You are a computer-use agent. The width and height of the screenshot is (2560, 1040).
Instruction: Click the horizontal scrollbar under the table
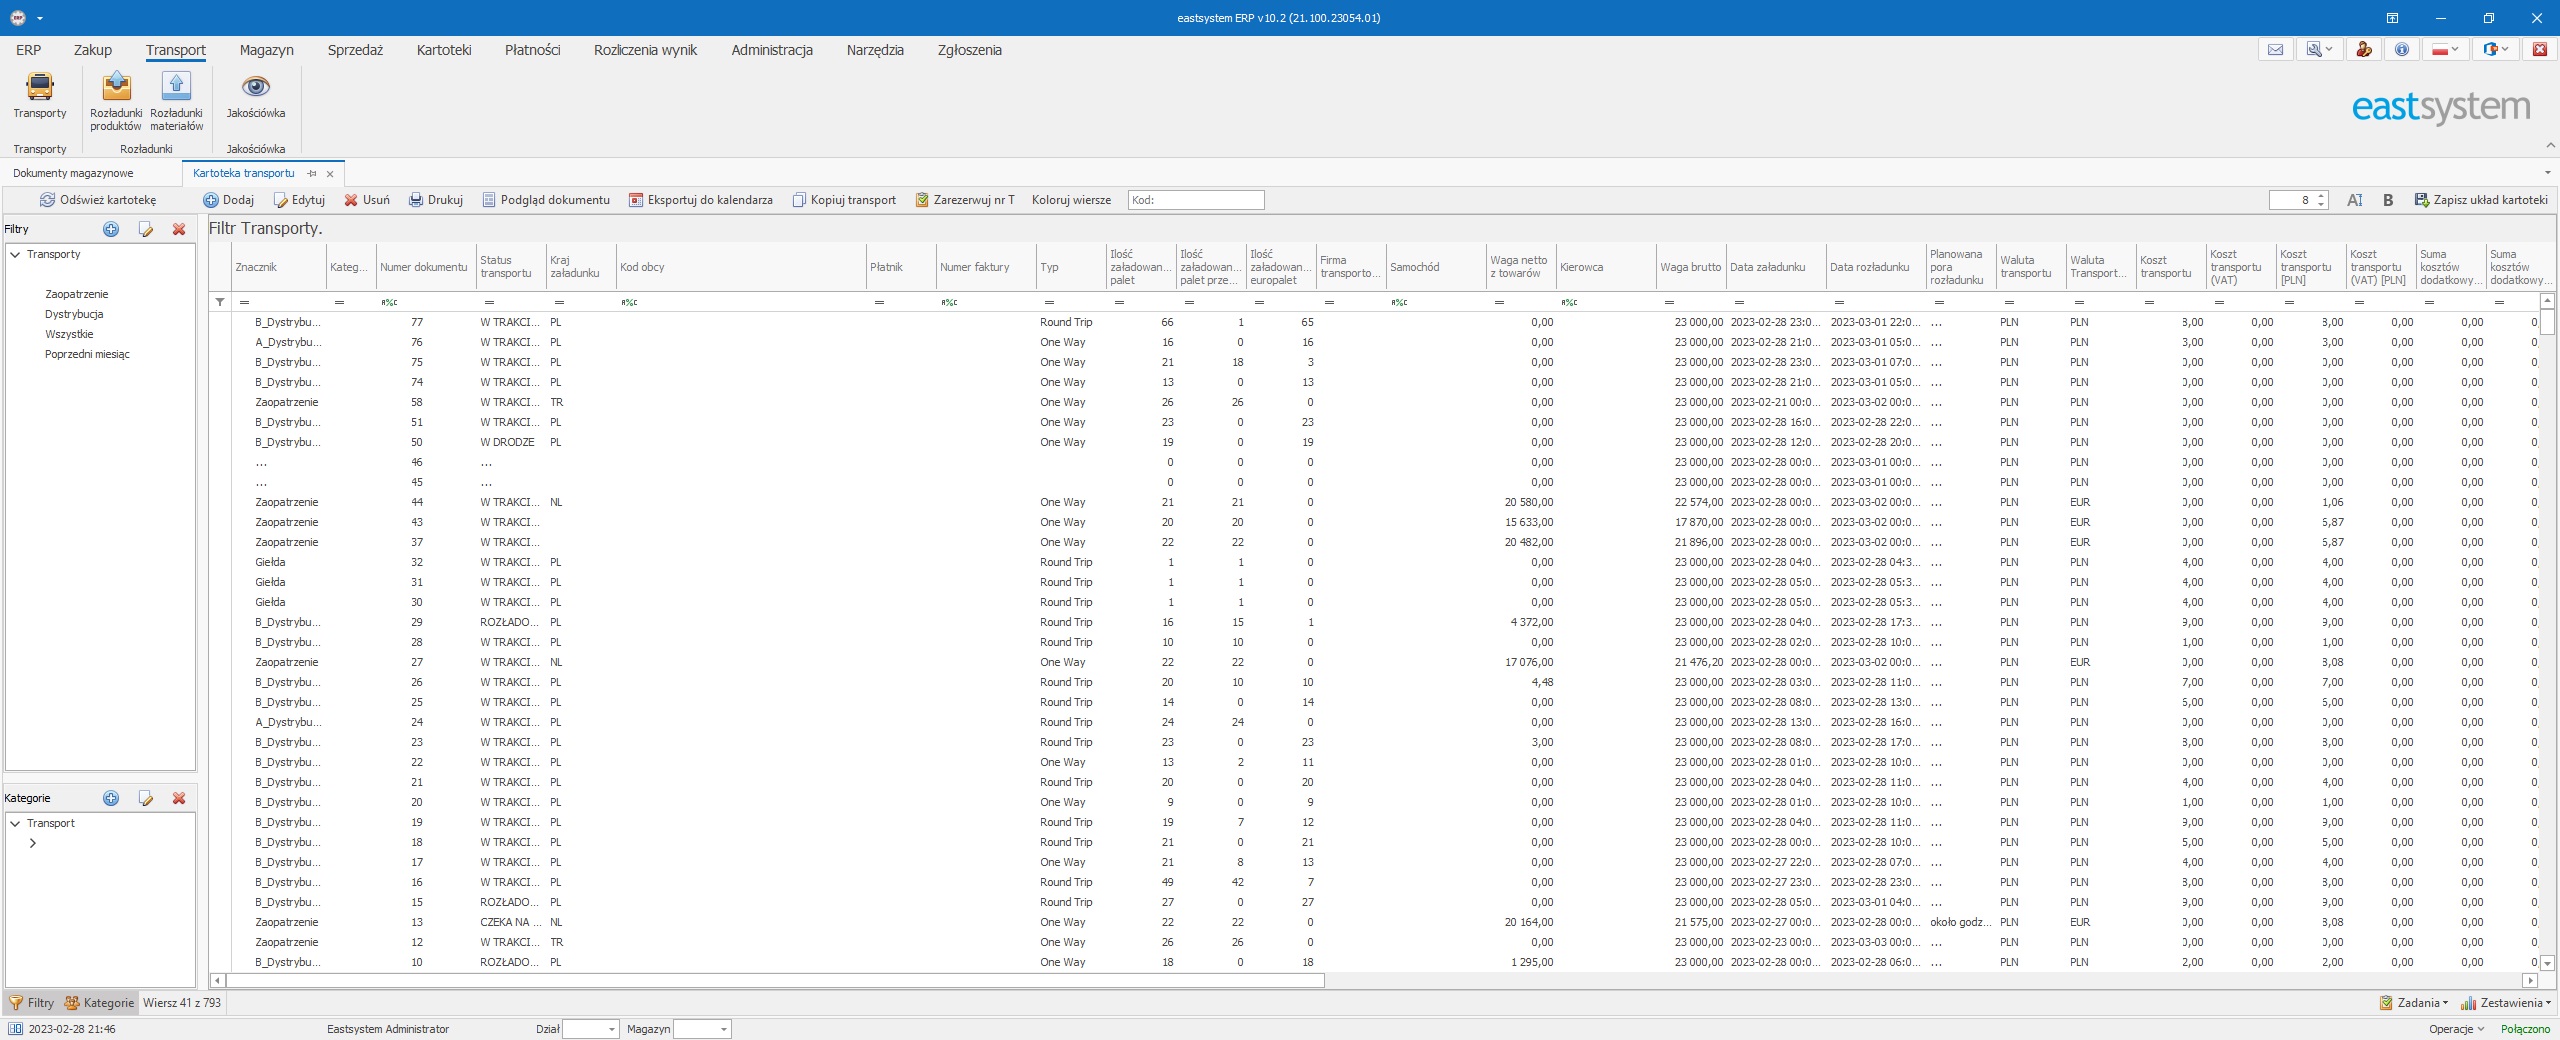click(x=775, y=980)
